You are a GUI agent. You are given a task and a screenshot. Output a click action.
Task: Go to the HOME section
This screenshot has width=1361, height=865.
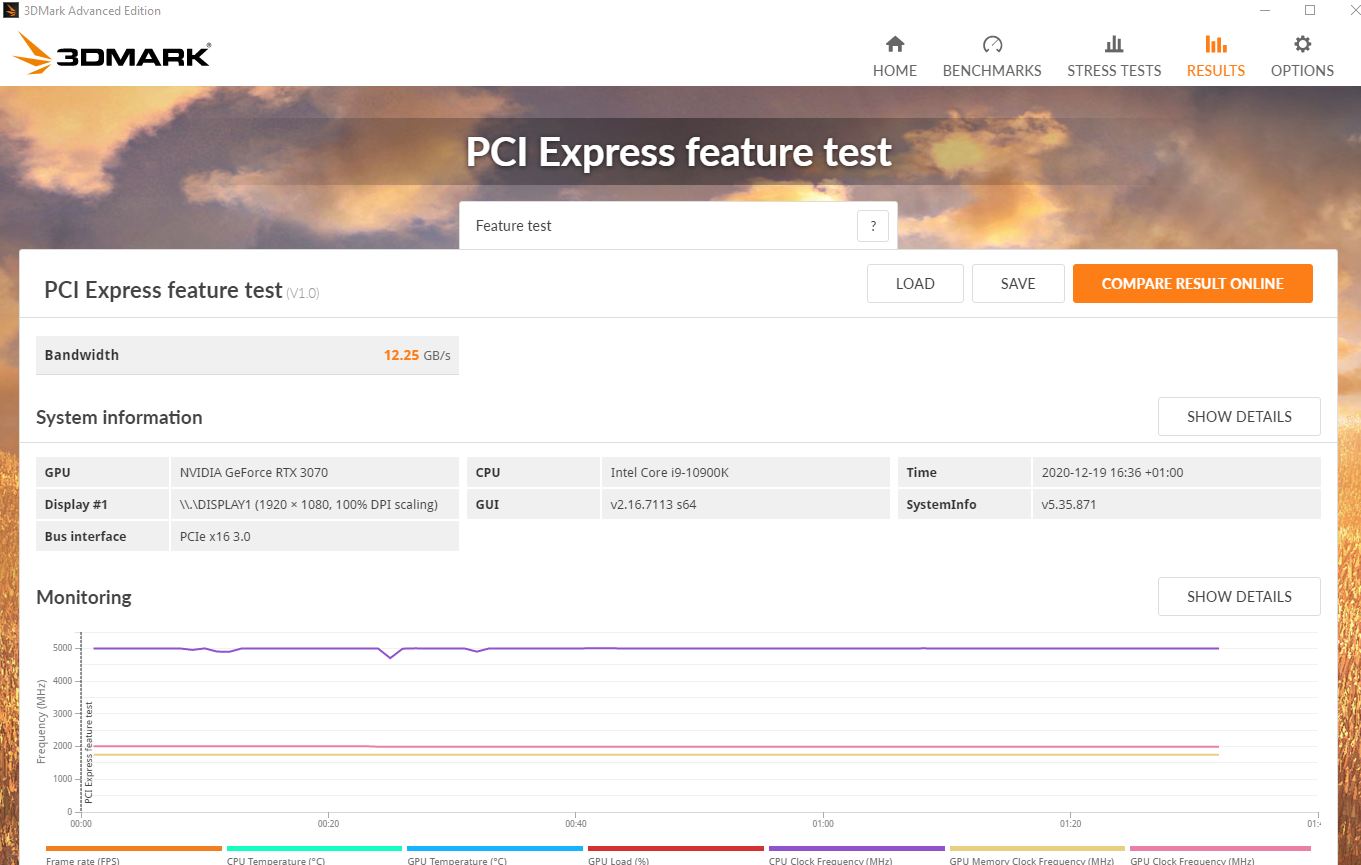coord(894,56)
